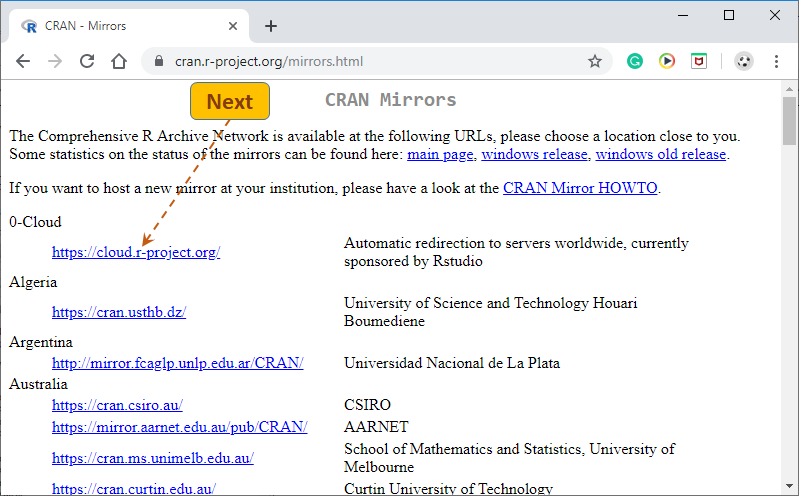
Task: Open the colorful play-button extension
Action: pos(667,61)
